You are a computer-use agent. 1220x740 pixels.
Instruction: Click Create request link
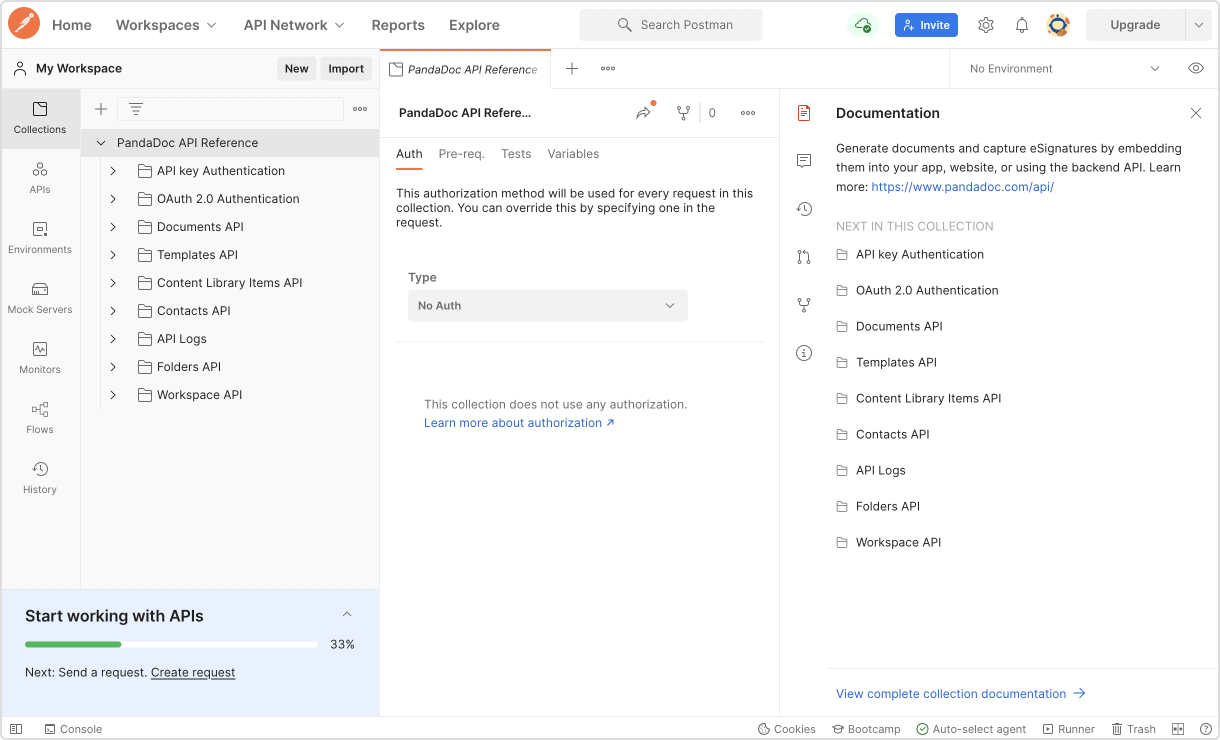193,673
